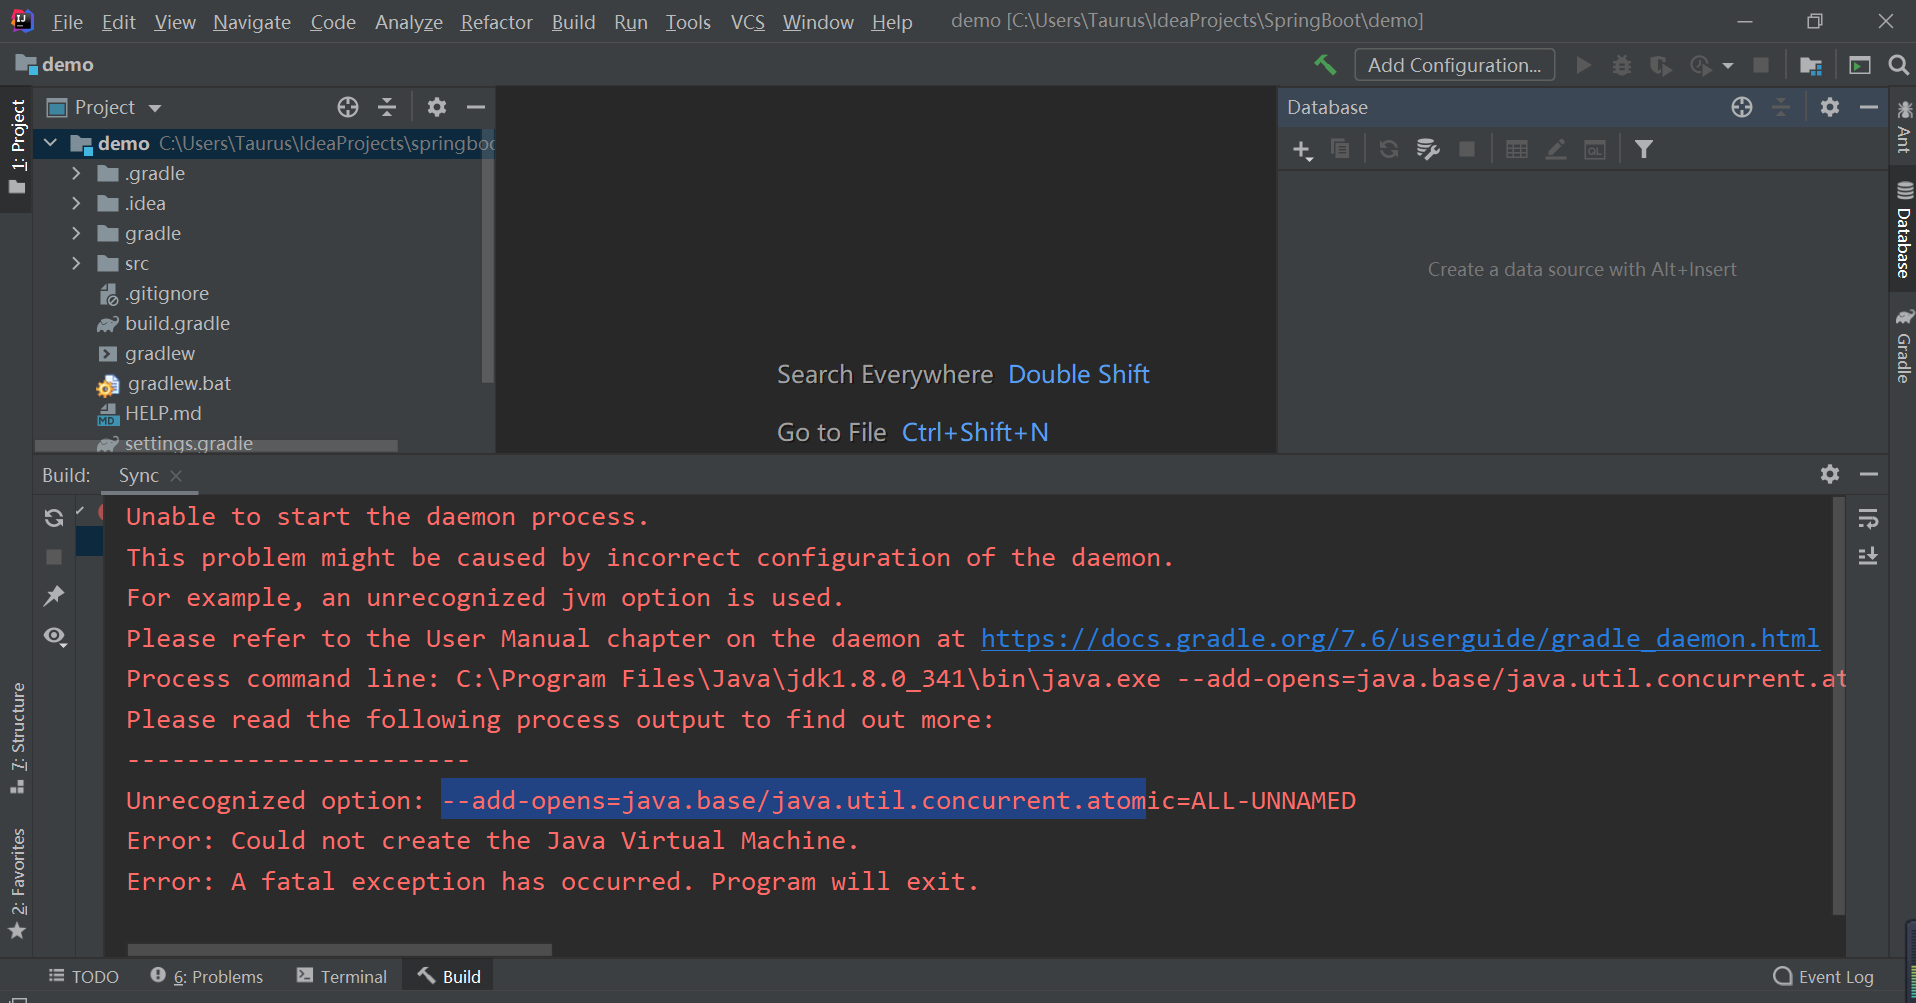Collapse all in Project panel
1916x1003 pixels.
pyautogui.click(x=387, y=107)
